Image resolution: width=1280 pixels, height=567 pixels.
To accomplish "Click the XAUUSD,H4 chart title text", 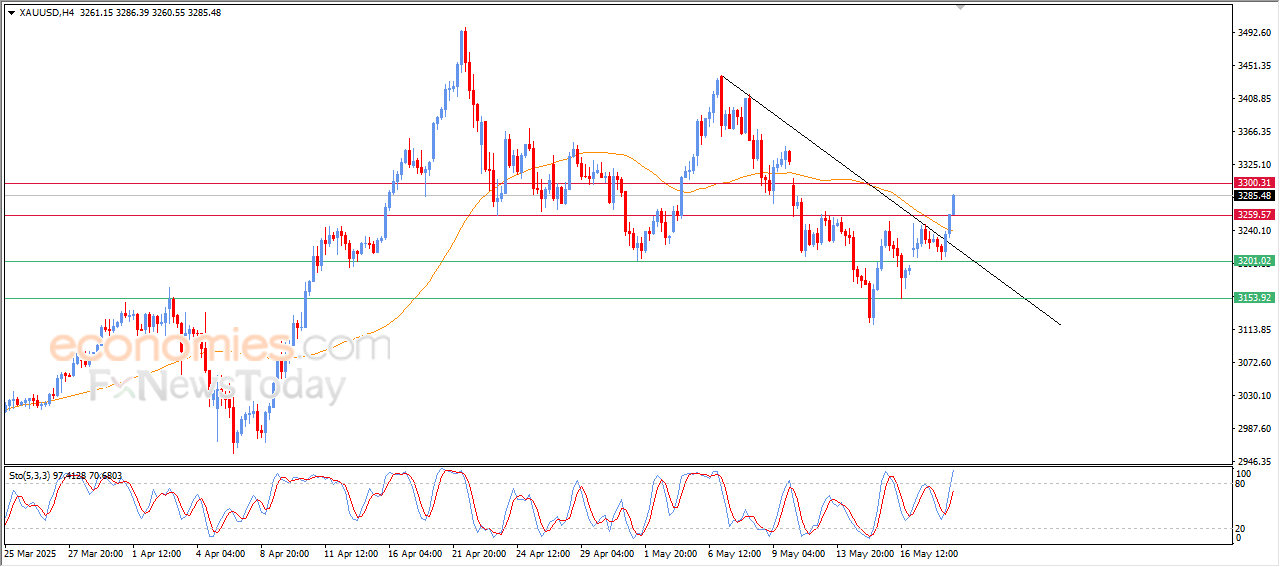I will click(x=47, y=12).
